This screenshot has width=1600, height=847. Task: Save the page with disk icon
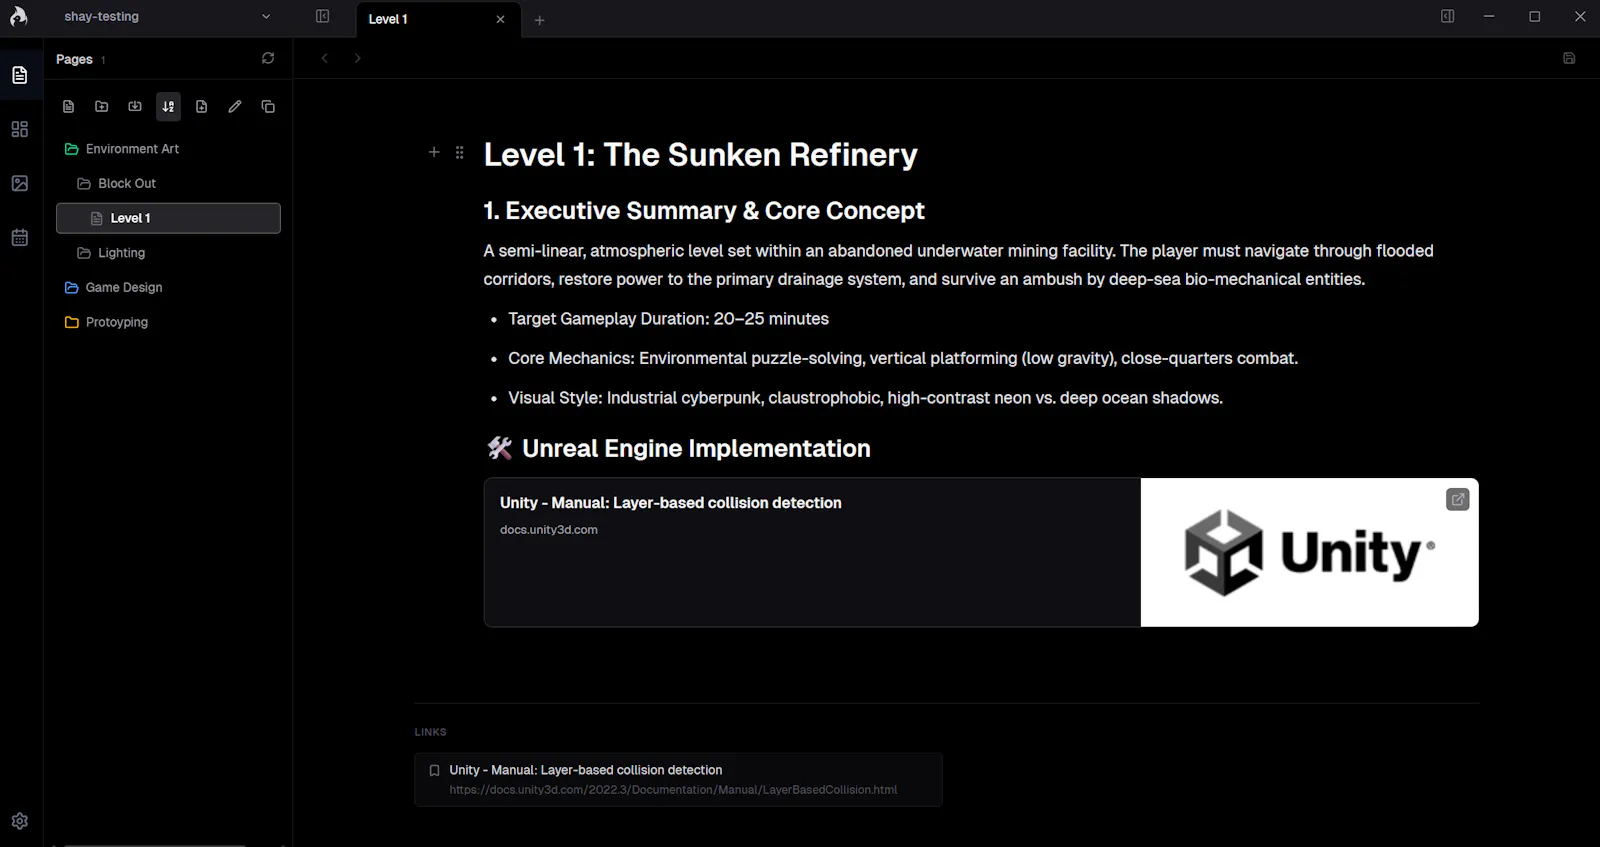pos(1569,58)
